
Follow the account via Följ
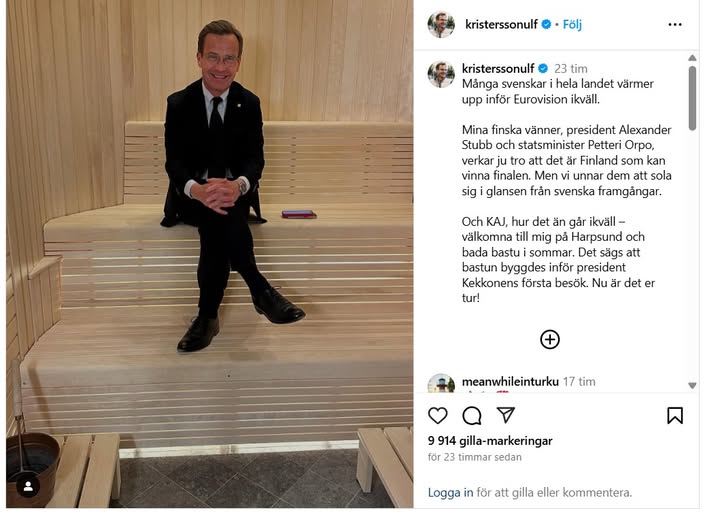click(x=572, y=24)
